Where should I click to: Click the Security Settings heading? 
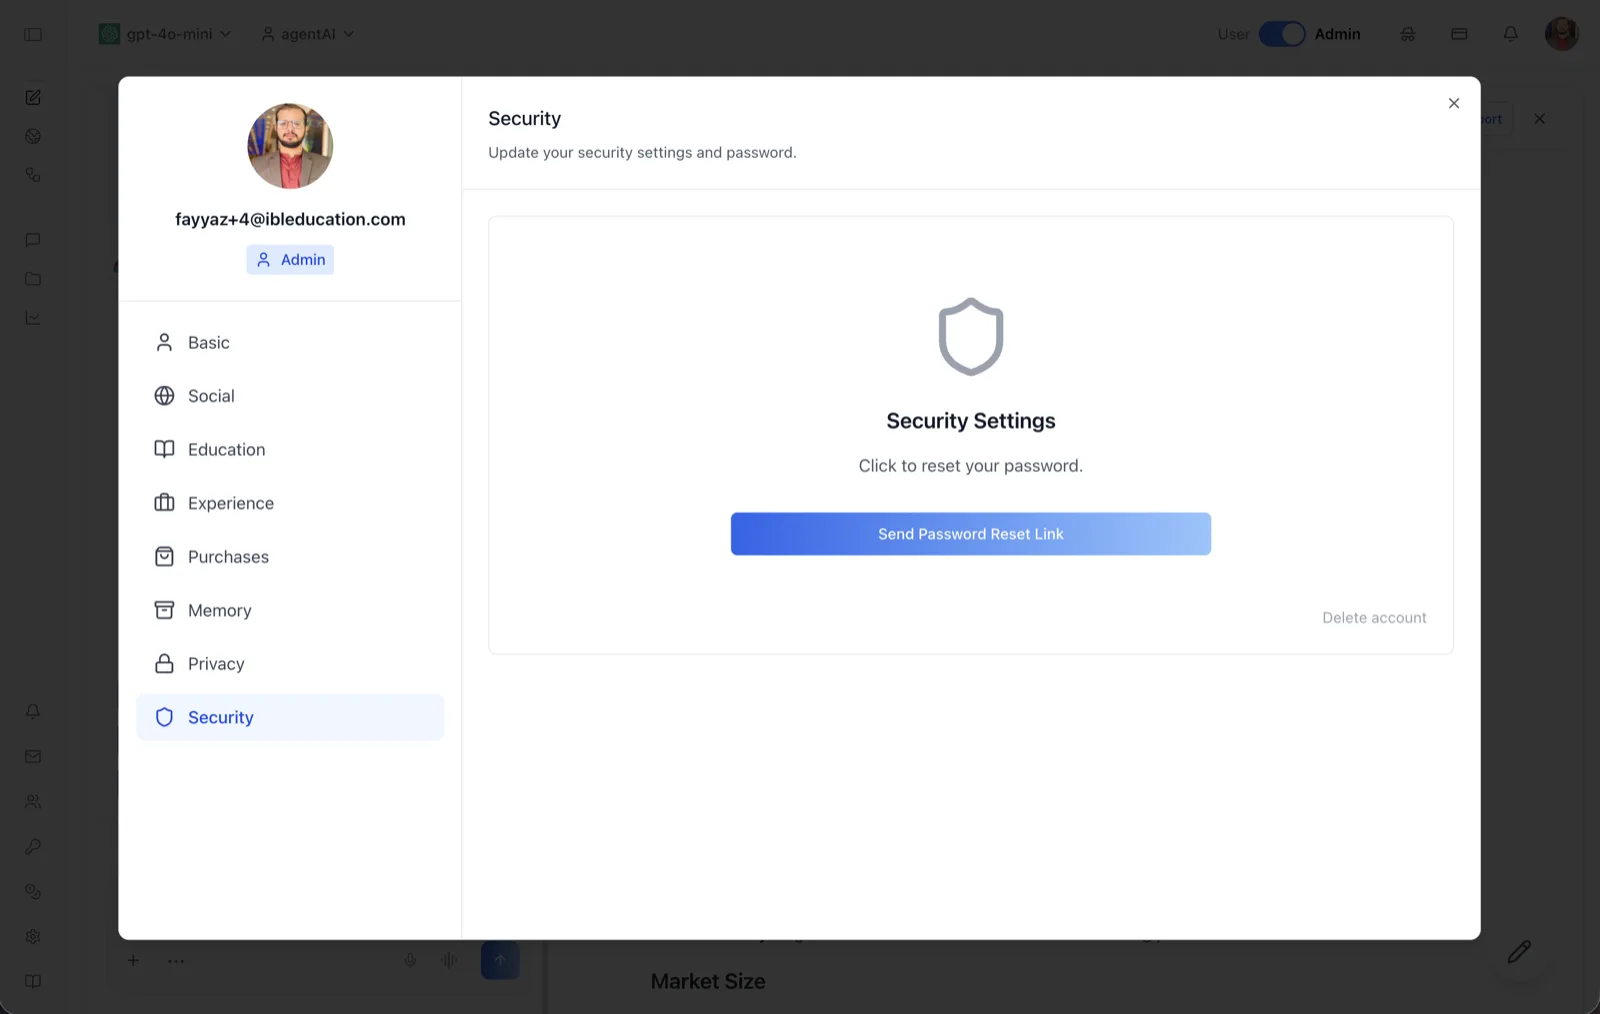pyautogui.click(x=970, y=421)
